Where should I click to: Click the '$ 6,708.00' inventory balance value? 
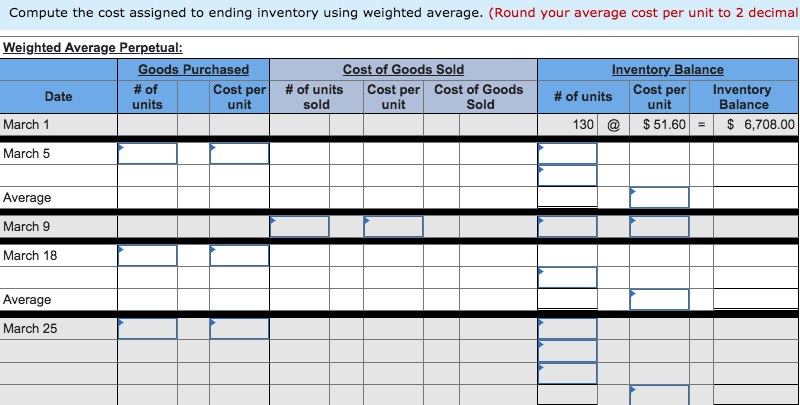(x=761, y=124)
